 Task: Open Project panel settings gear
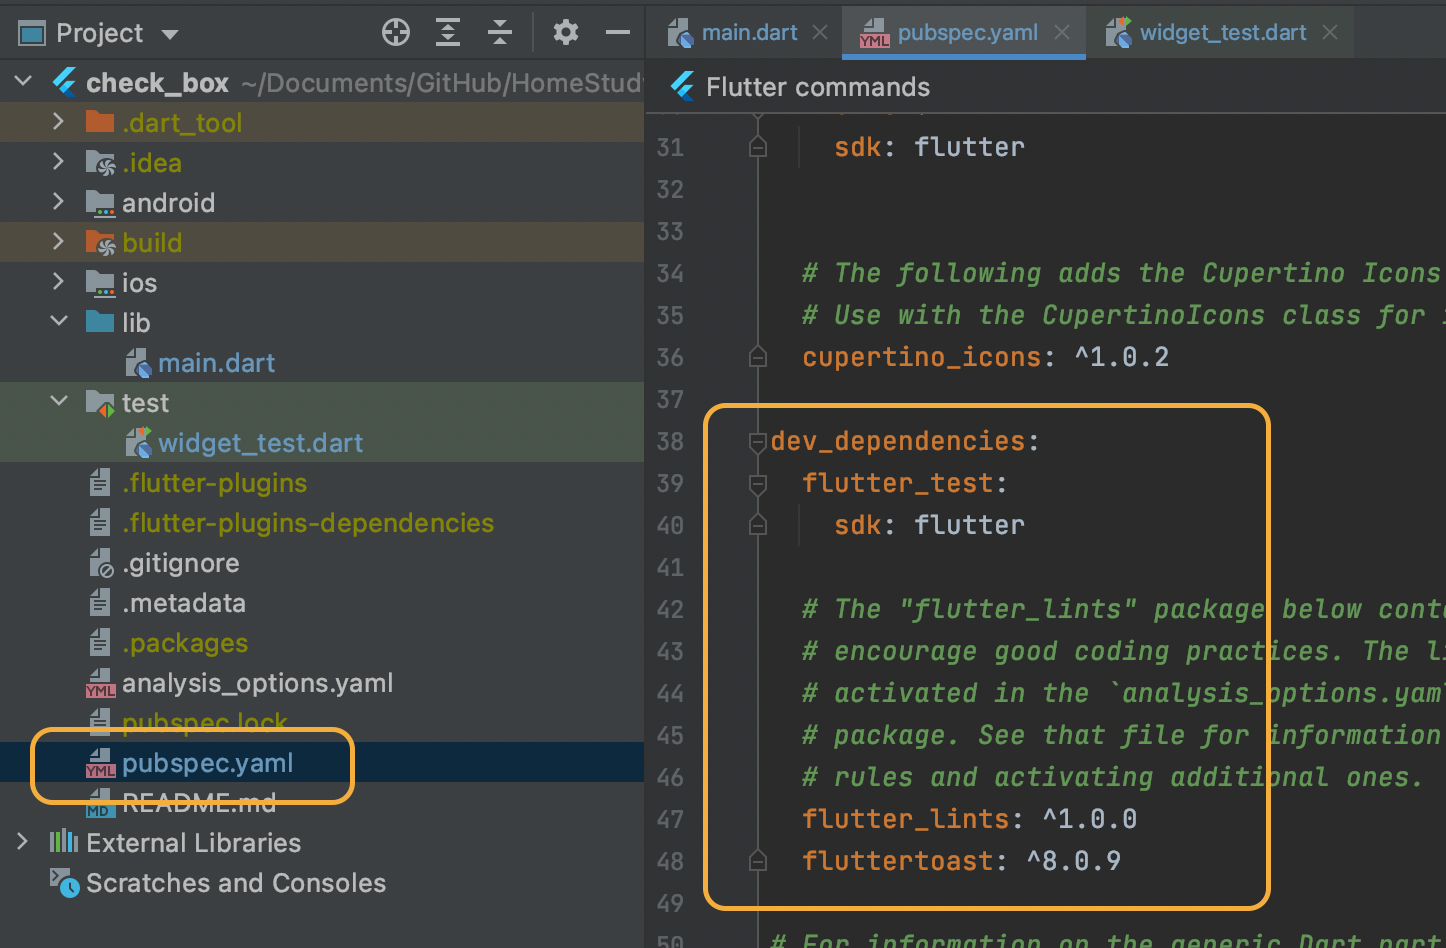pyautogui.click(x=566, y=33)
